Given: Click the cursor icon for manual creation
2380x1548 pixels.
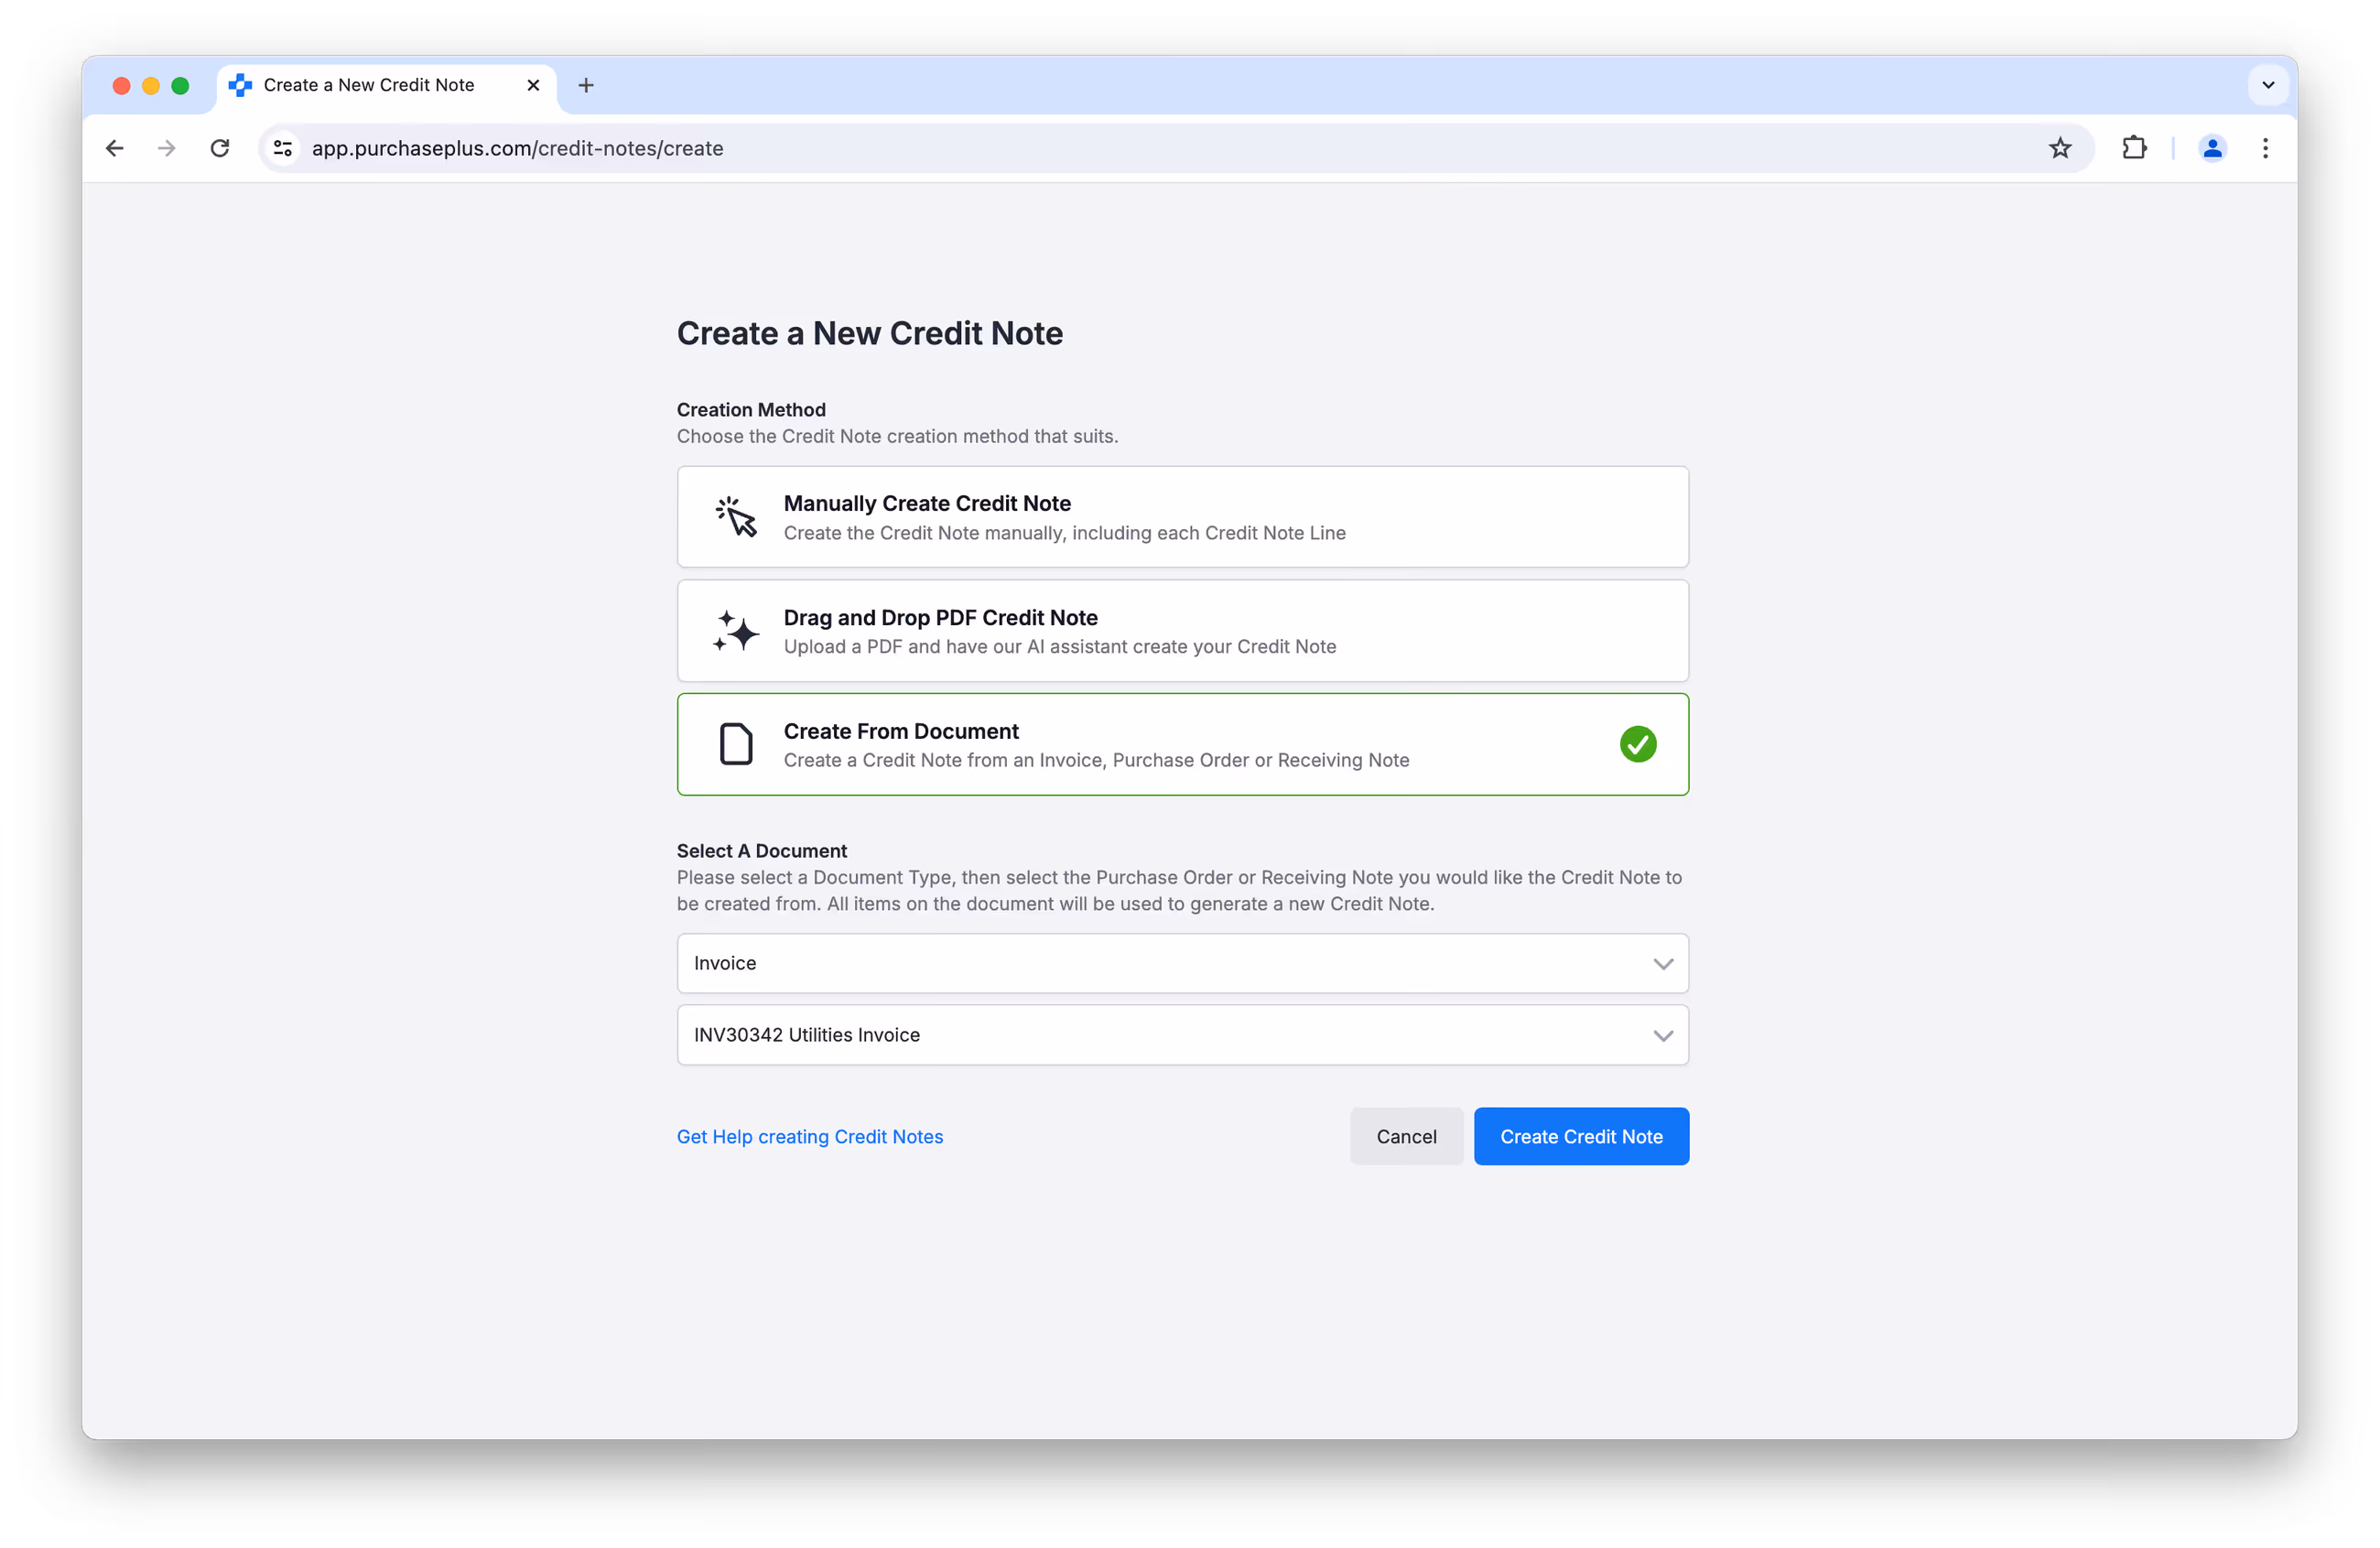Looking at the screenshot, I should (x=736, y=517).
